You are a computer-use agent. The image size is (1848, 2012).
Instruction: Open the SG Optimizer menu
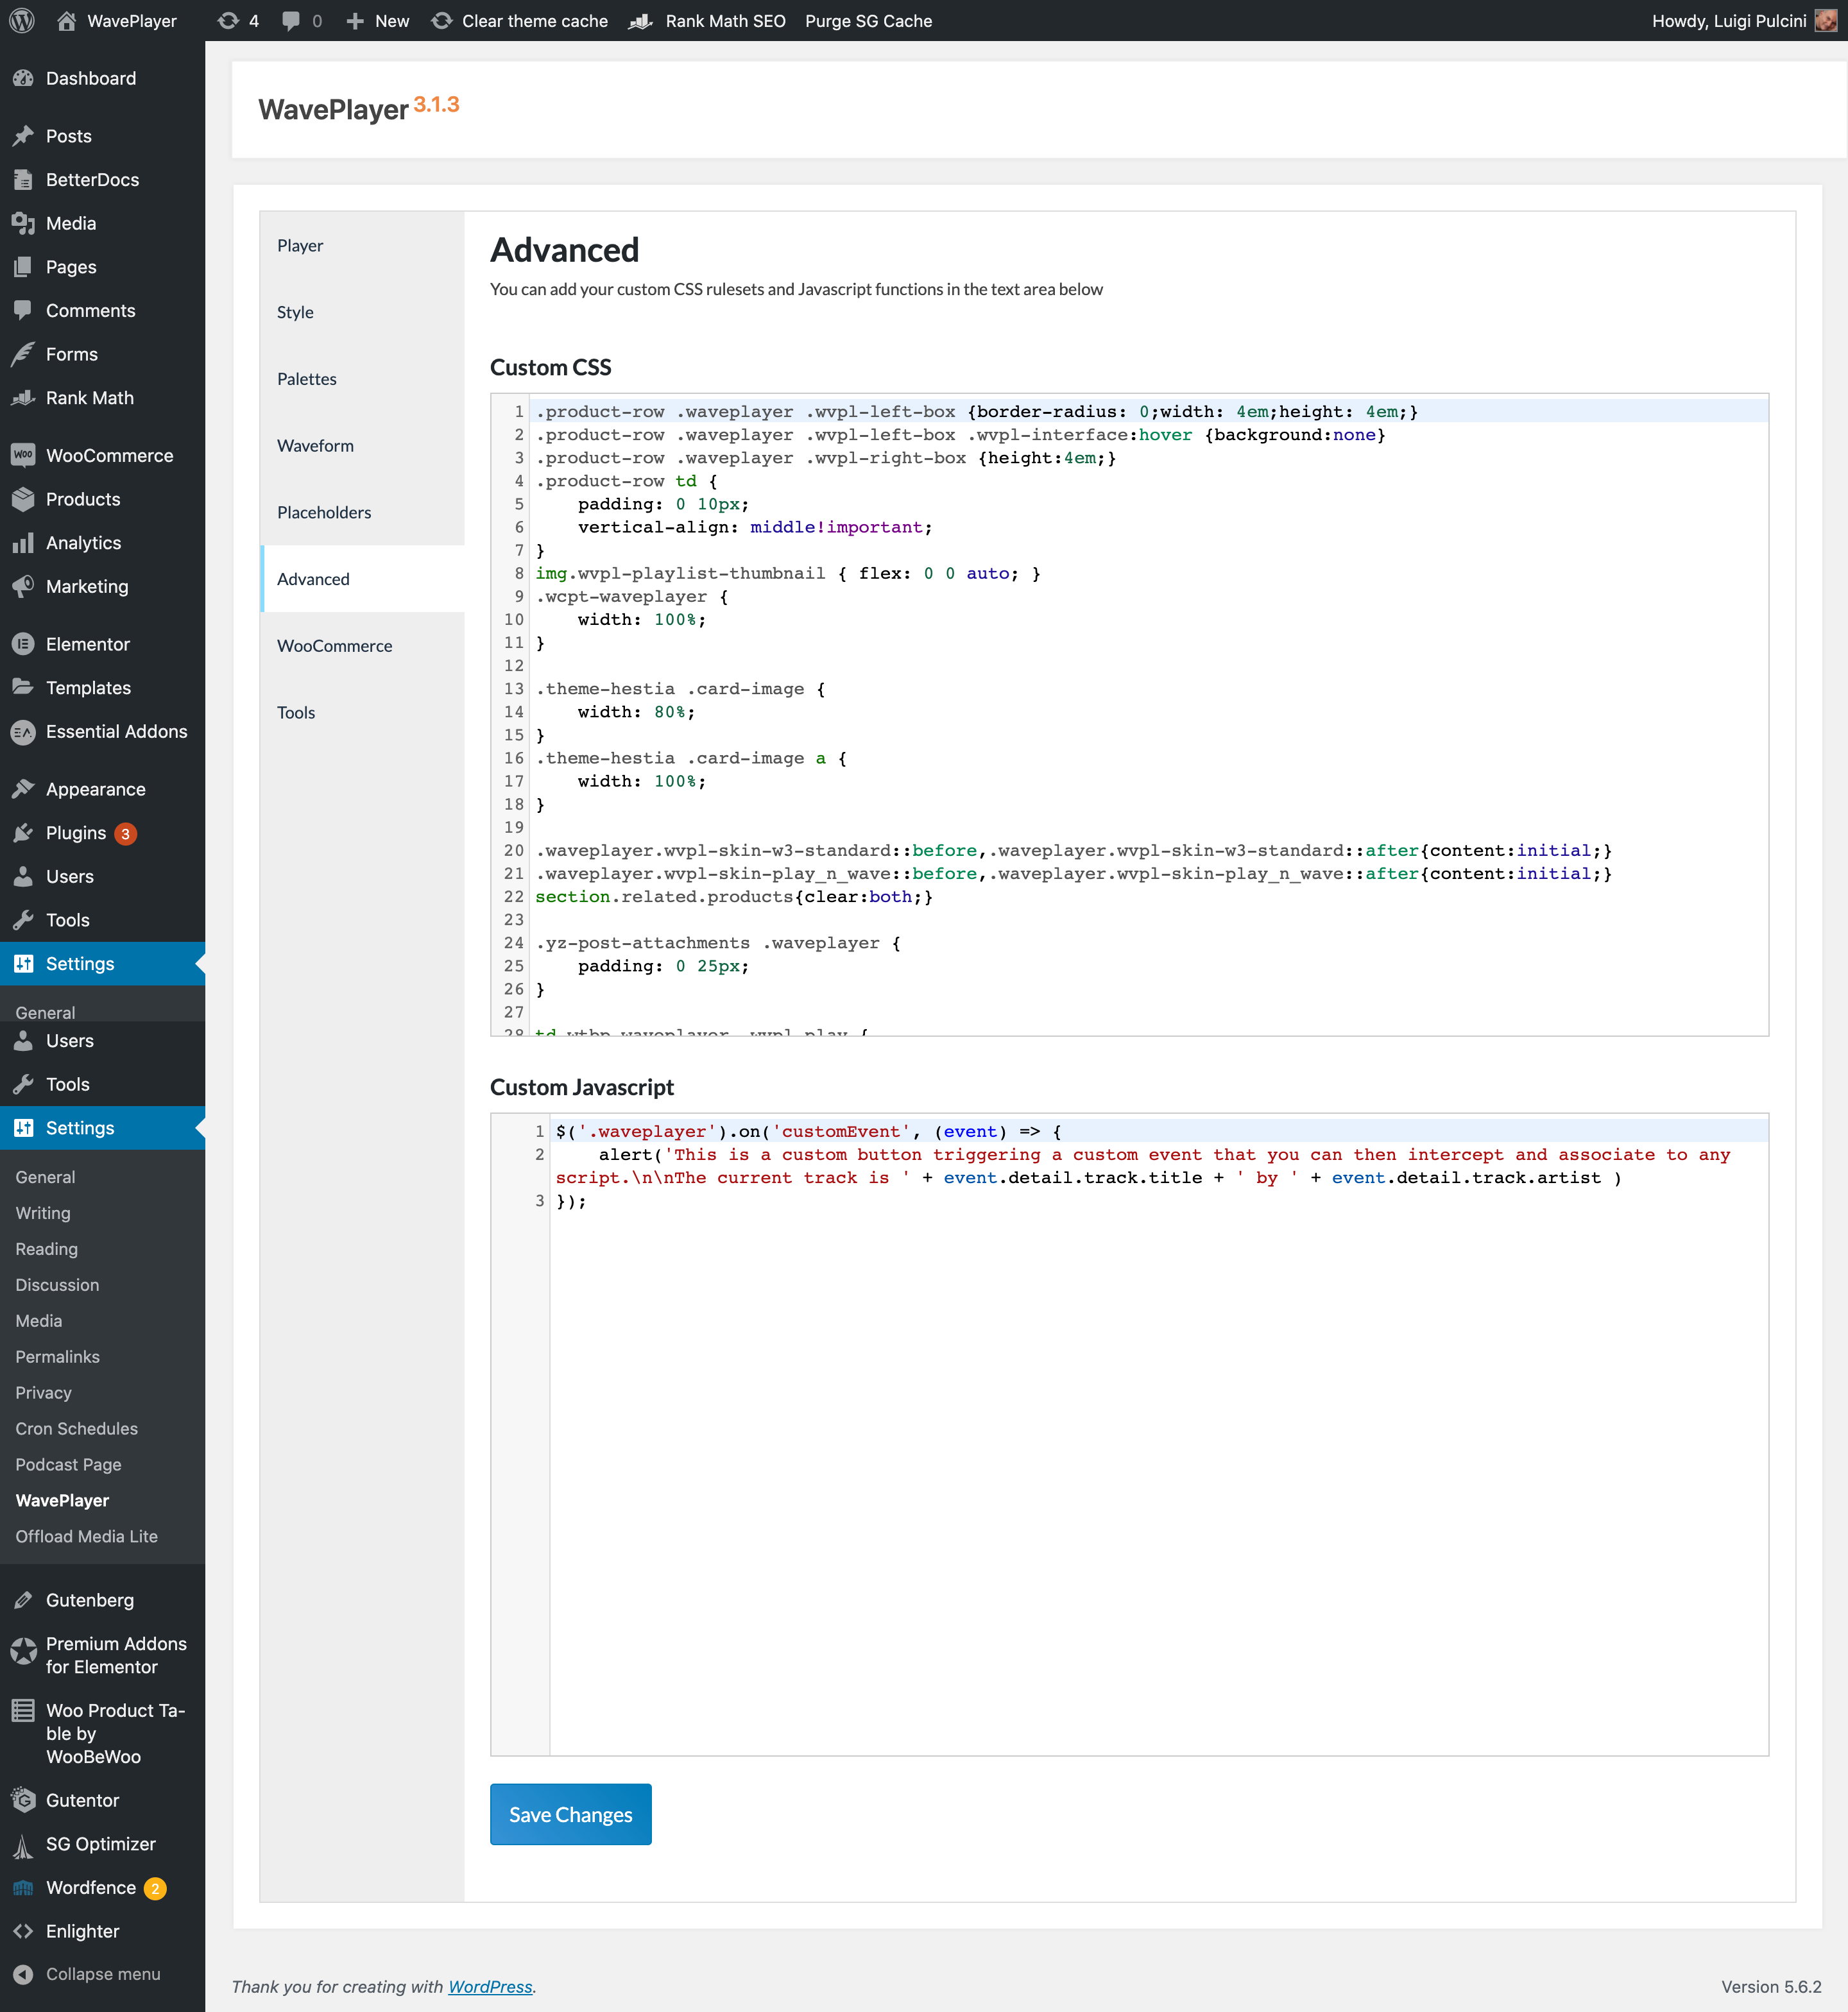(x=100, y=1843)
